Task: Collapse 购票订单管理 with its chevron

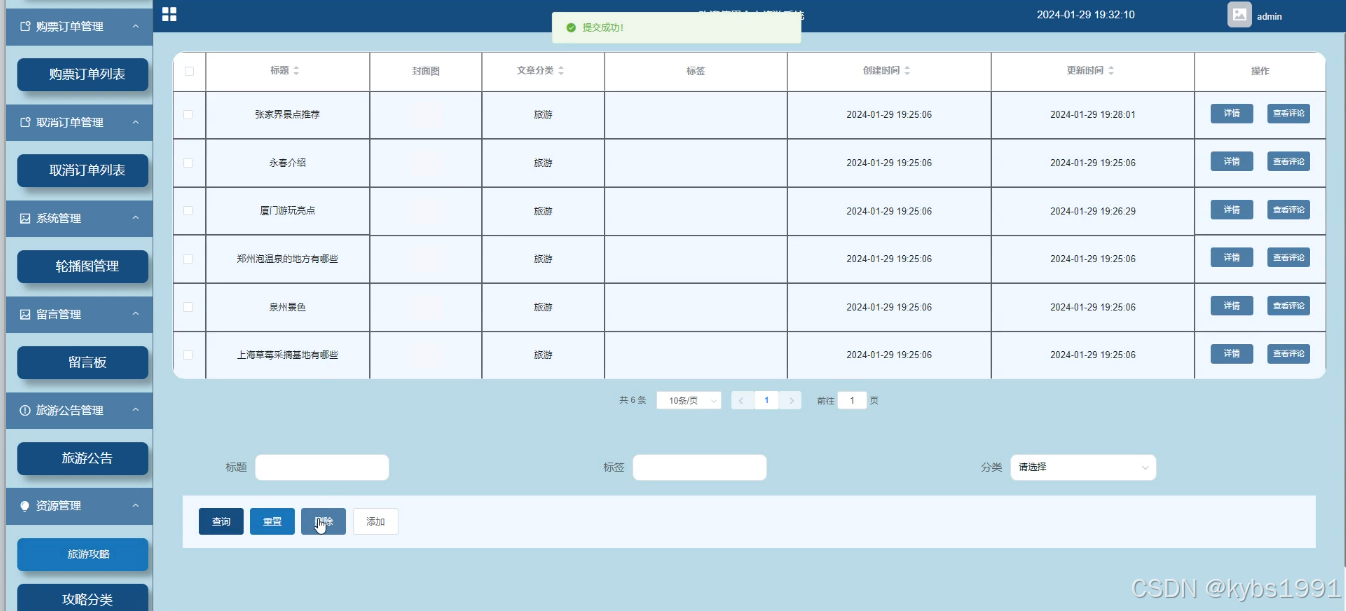Action: tap(135, 27)
